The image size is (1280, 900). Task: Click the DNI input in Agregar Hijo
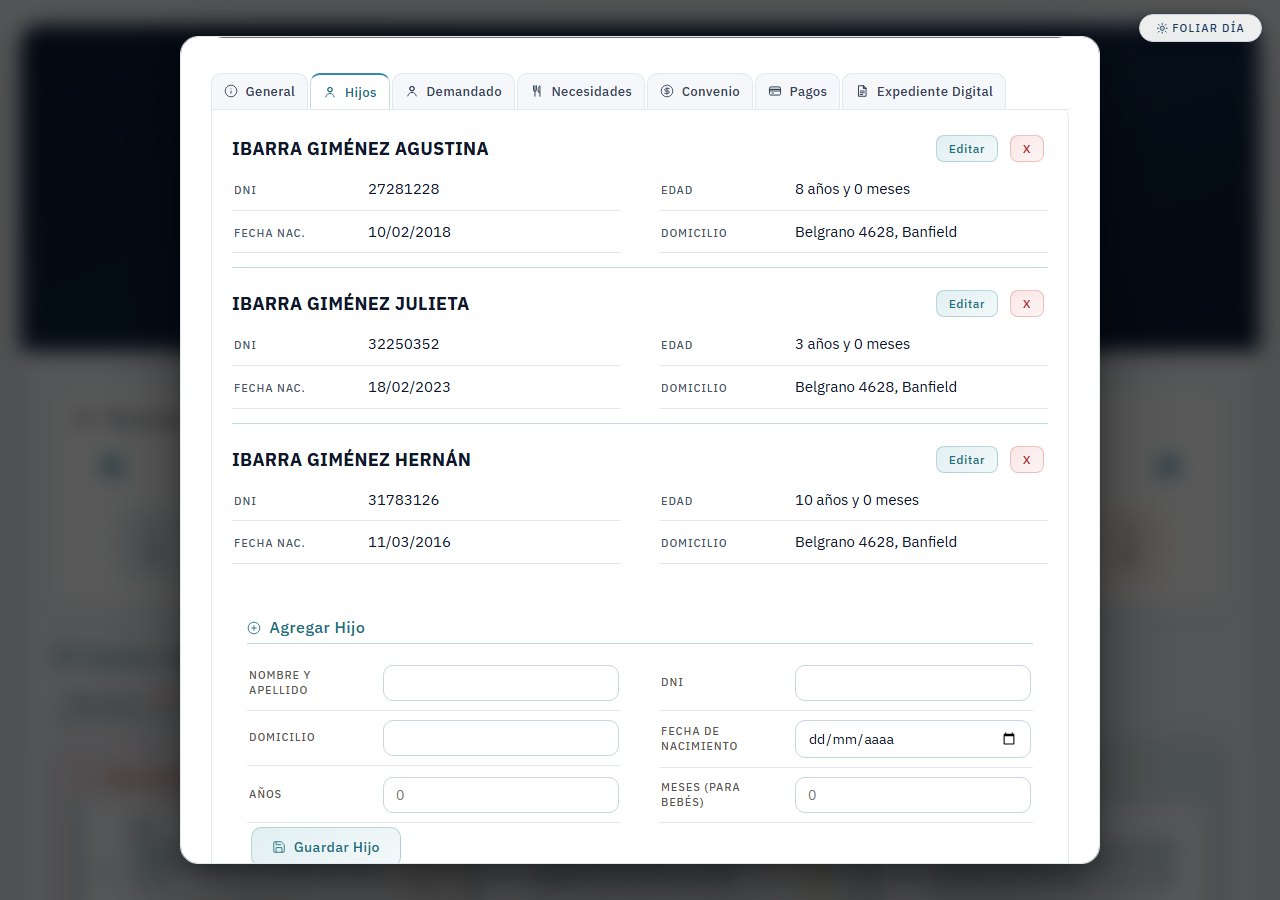coord(913,683)
